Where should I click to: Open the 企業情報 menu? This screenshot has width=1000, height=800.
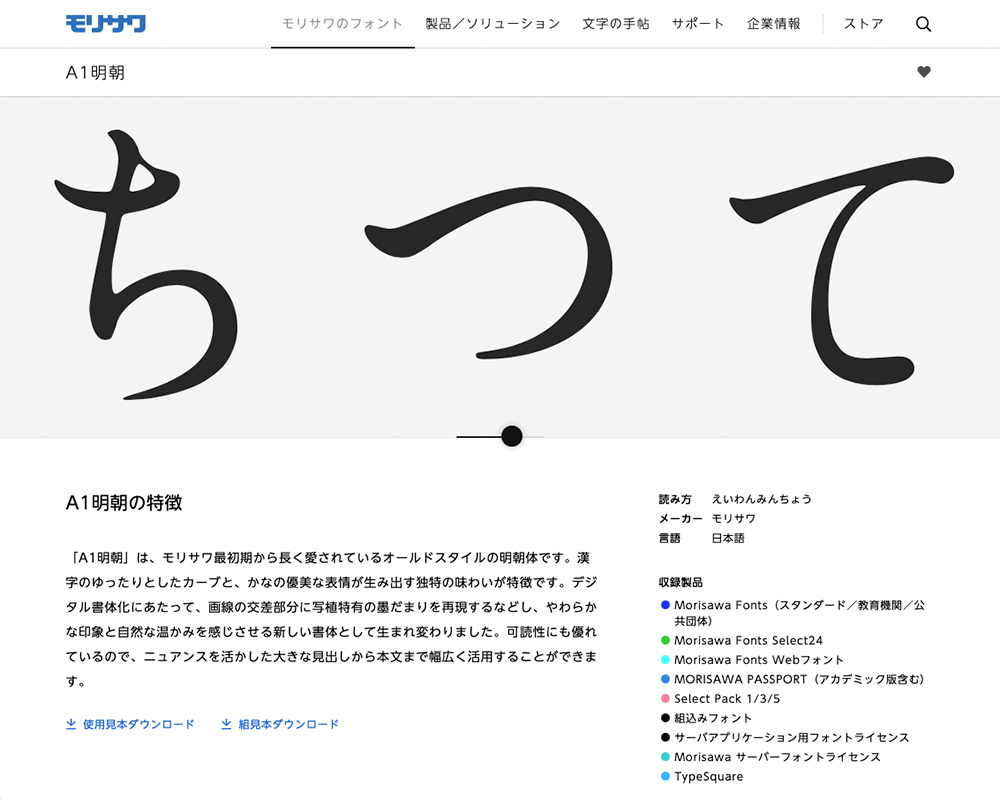774,24
